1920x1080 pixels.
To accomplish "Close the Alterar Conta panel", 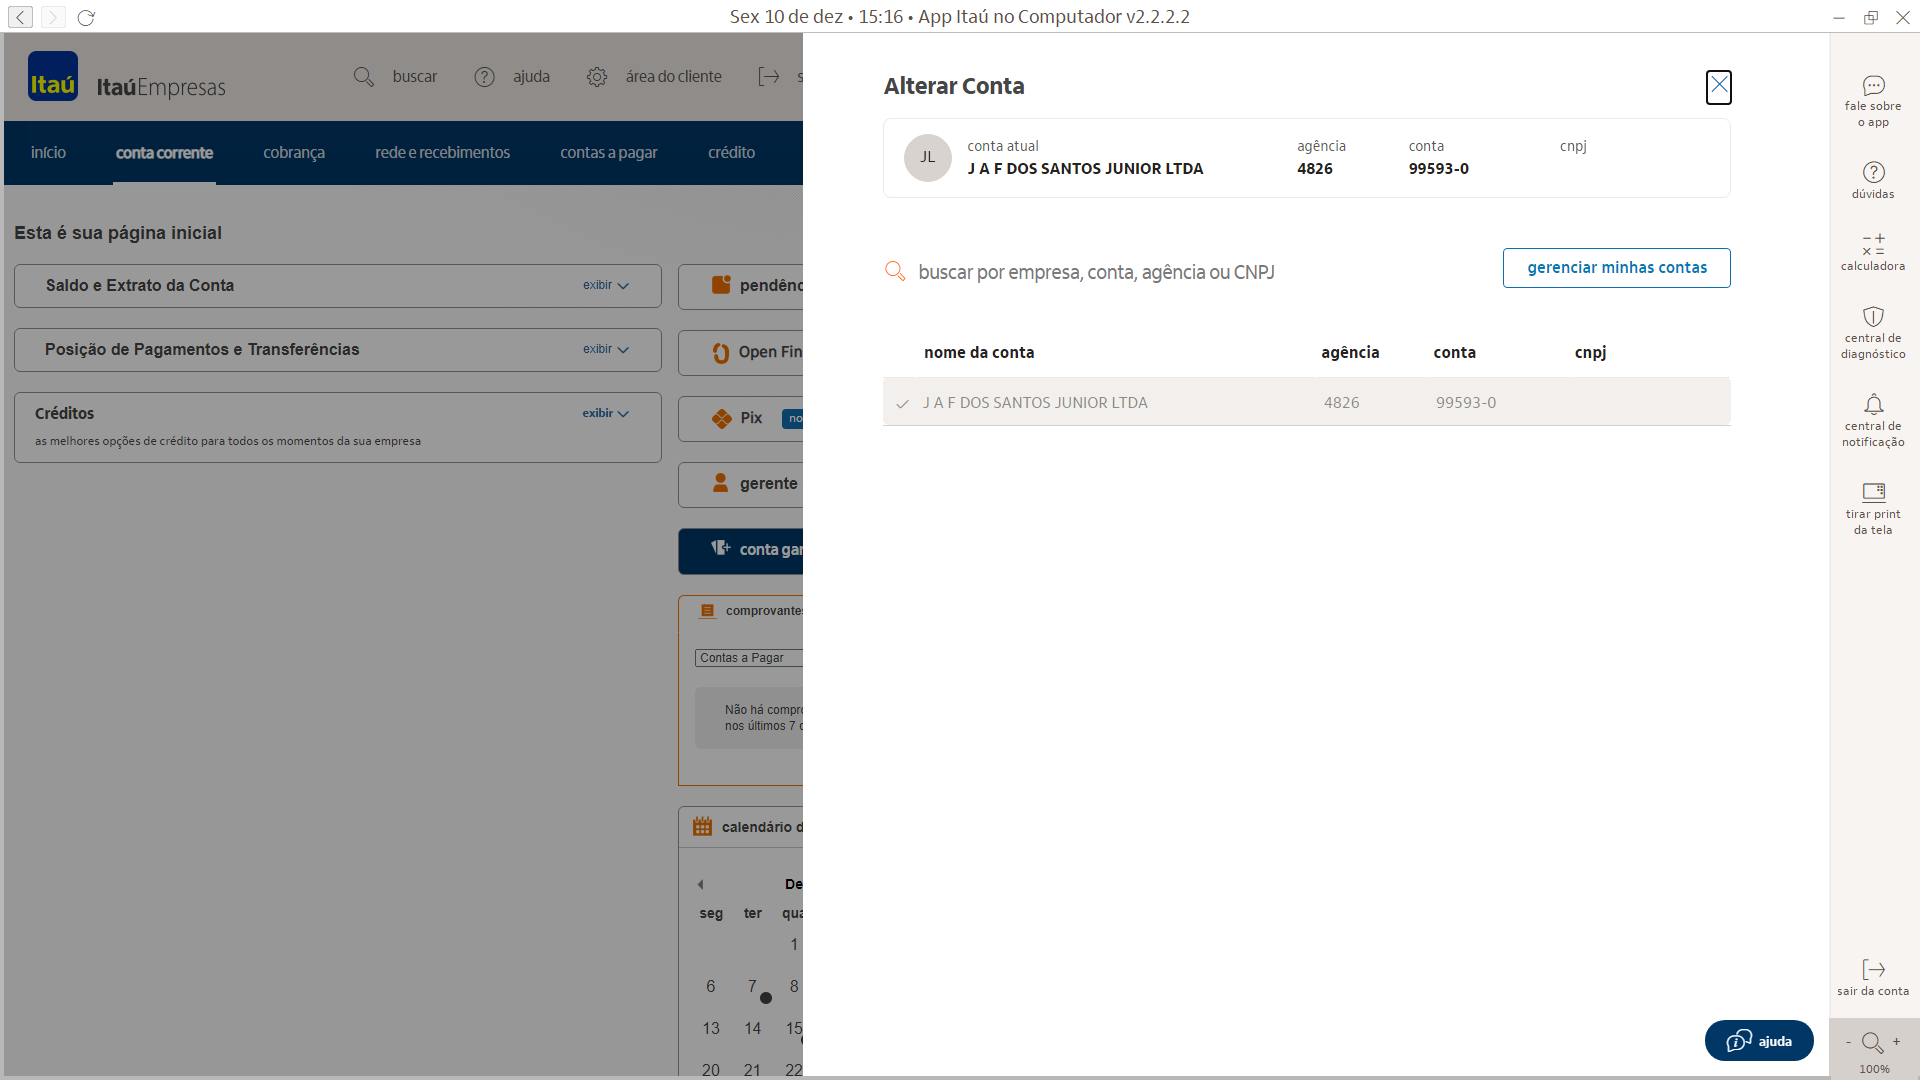I will (1718, 87).
